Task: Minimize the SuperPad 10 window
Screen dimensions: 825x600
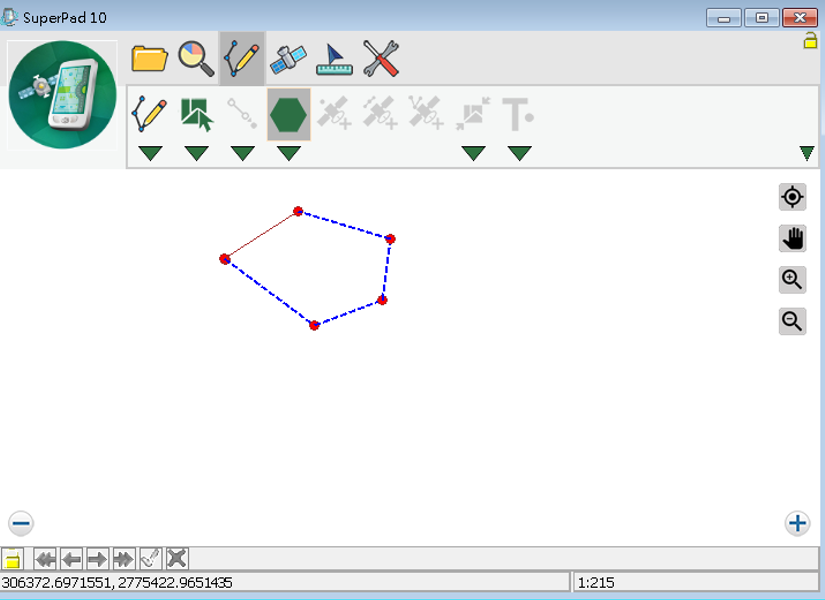Action: 723,18
